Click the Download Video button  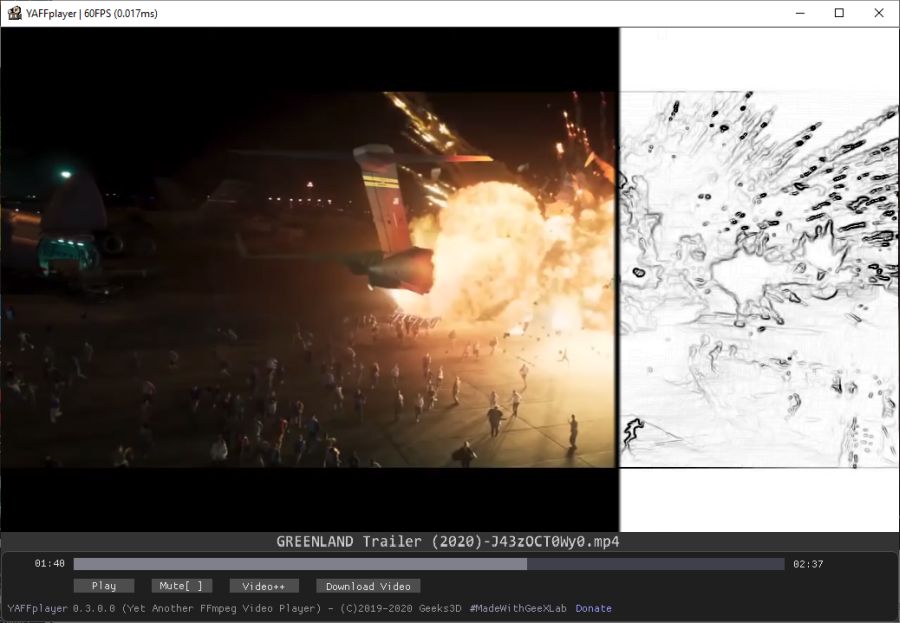[368, 586]
